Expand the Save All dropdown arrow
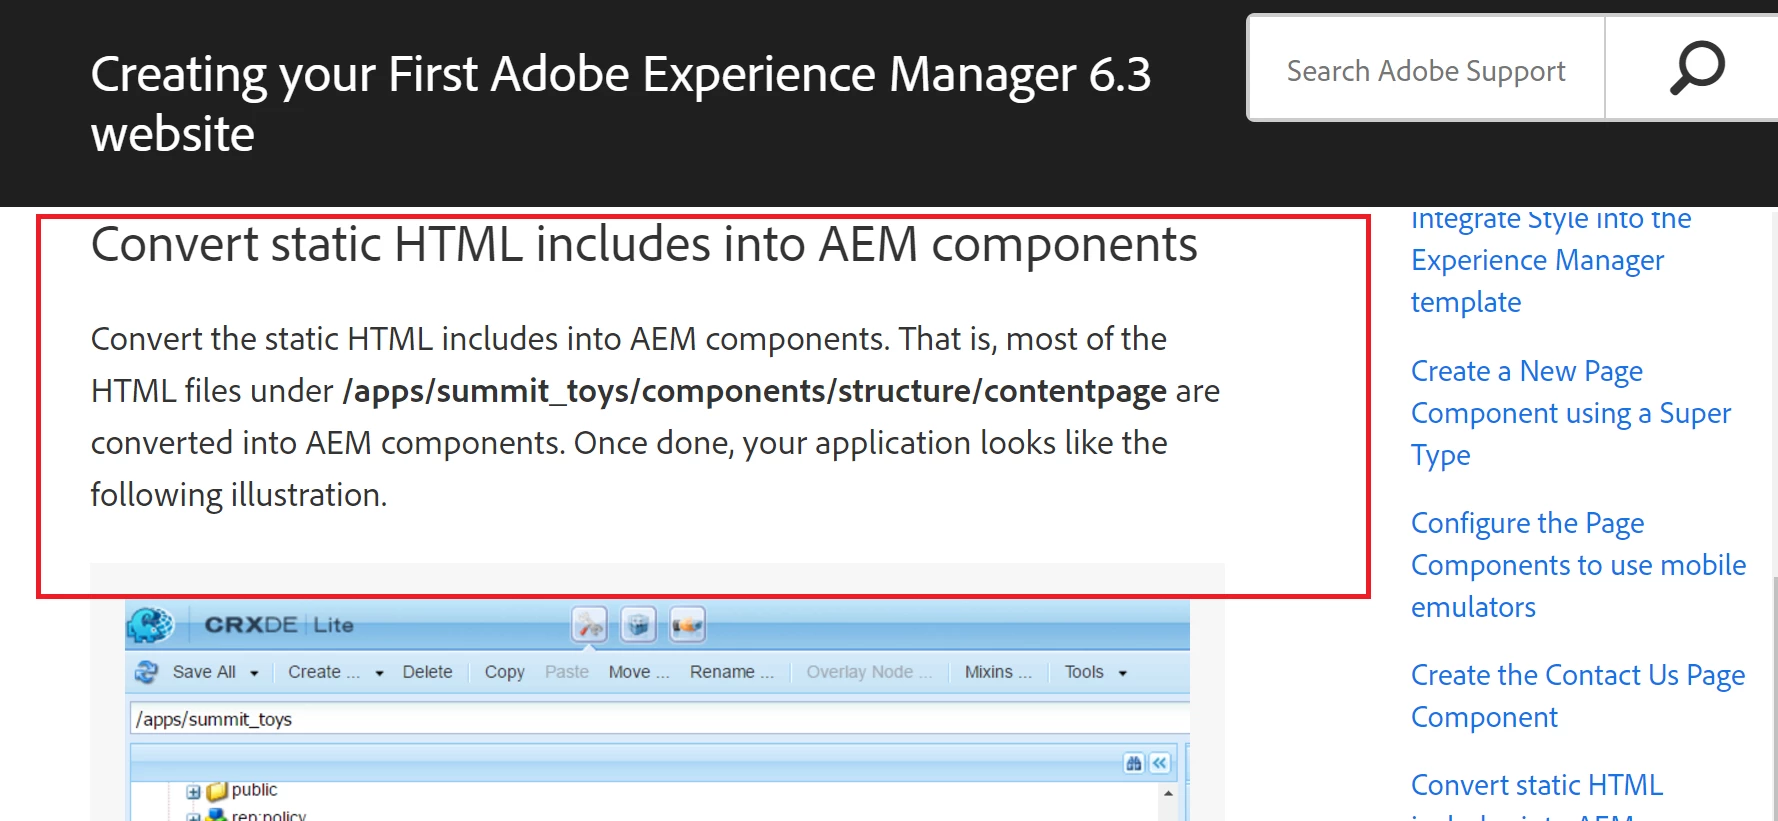This screenshot has height=821, width=1778. 254,673
